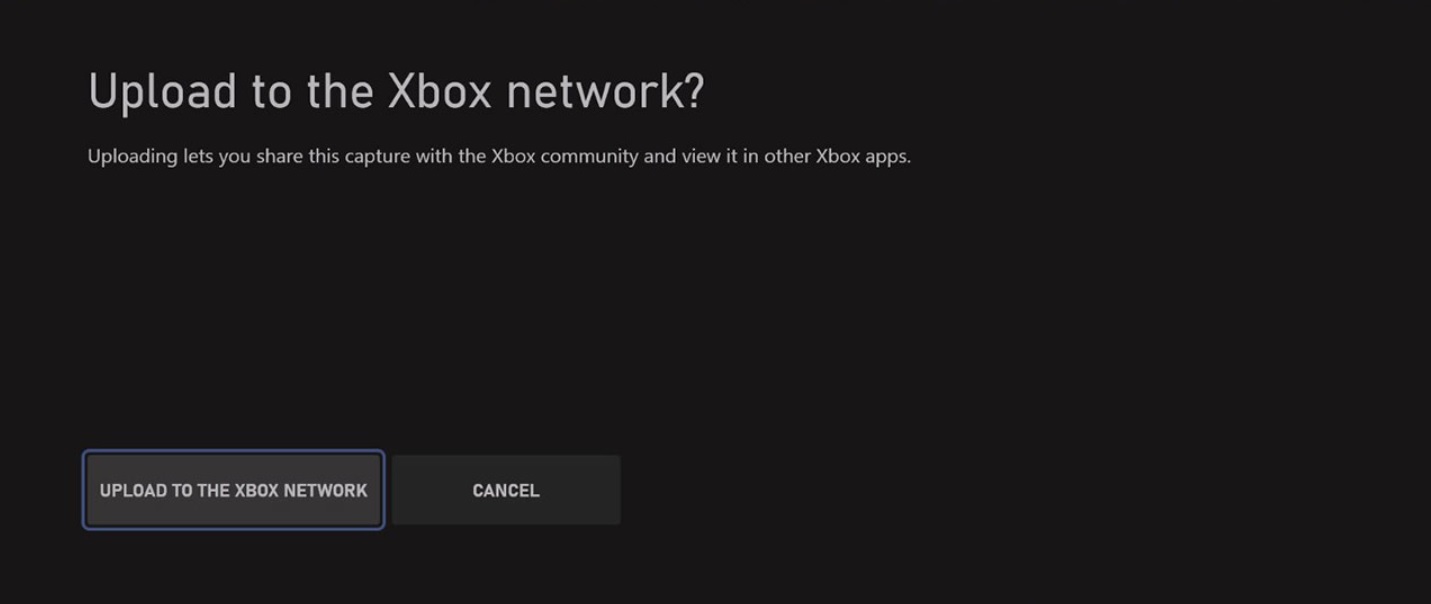
Task: Click the upload description text line
Action: (499, 157)
